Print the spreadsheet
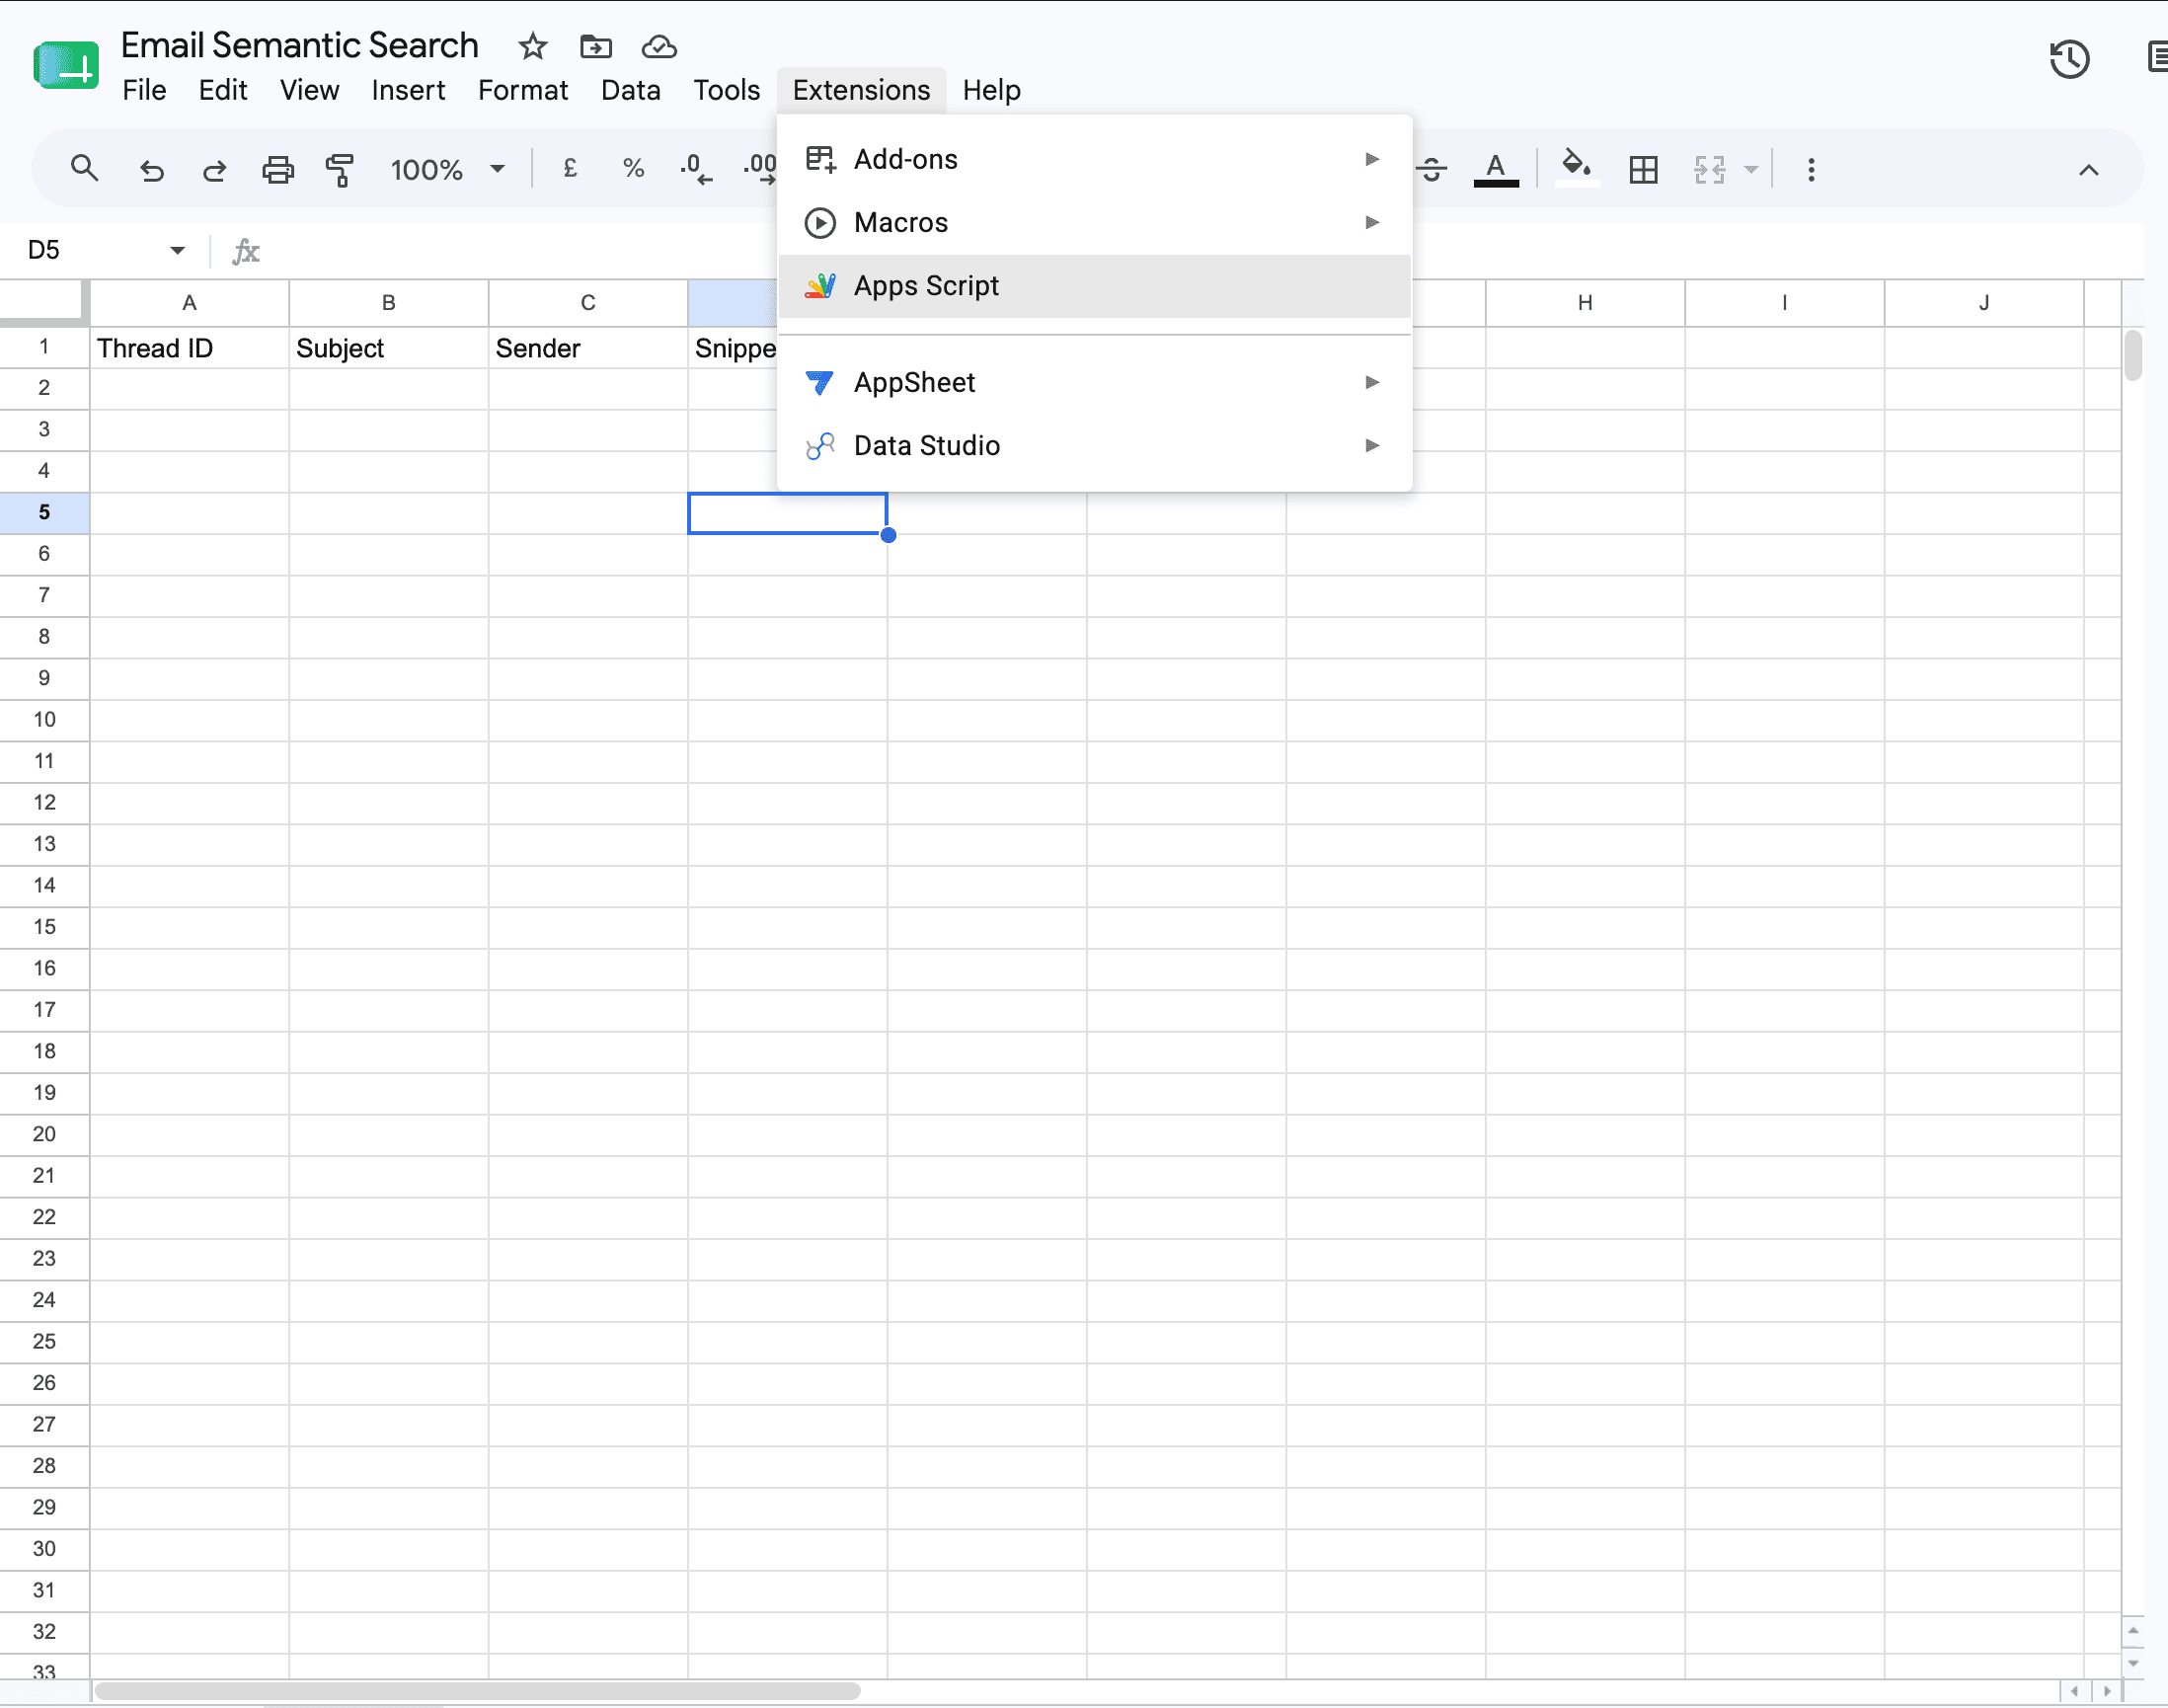 click(278, 170)
